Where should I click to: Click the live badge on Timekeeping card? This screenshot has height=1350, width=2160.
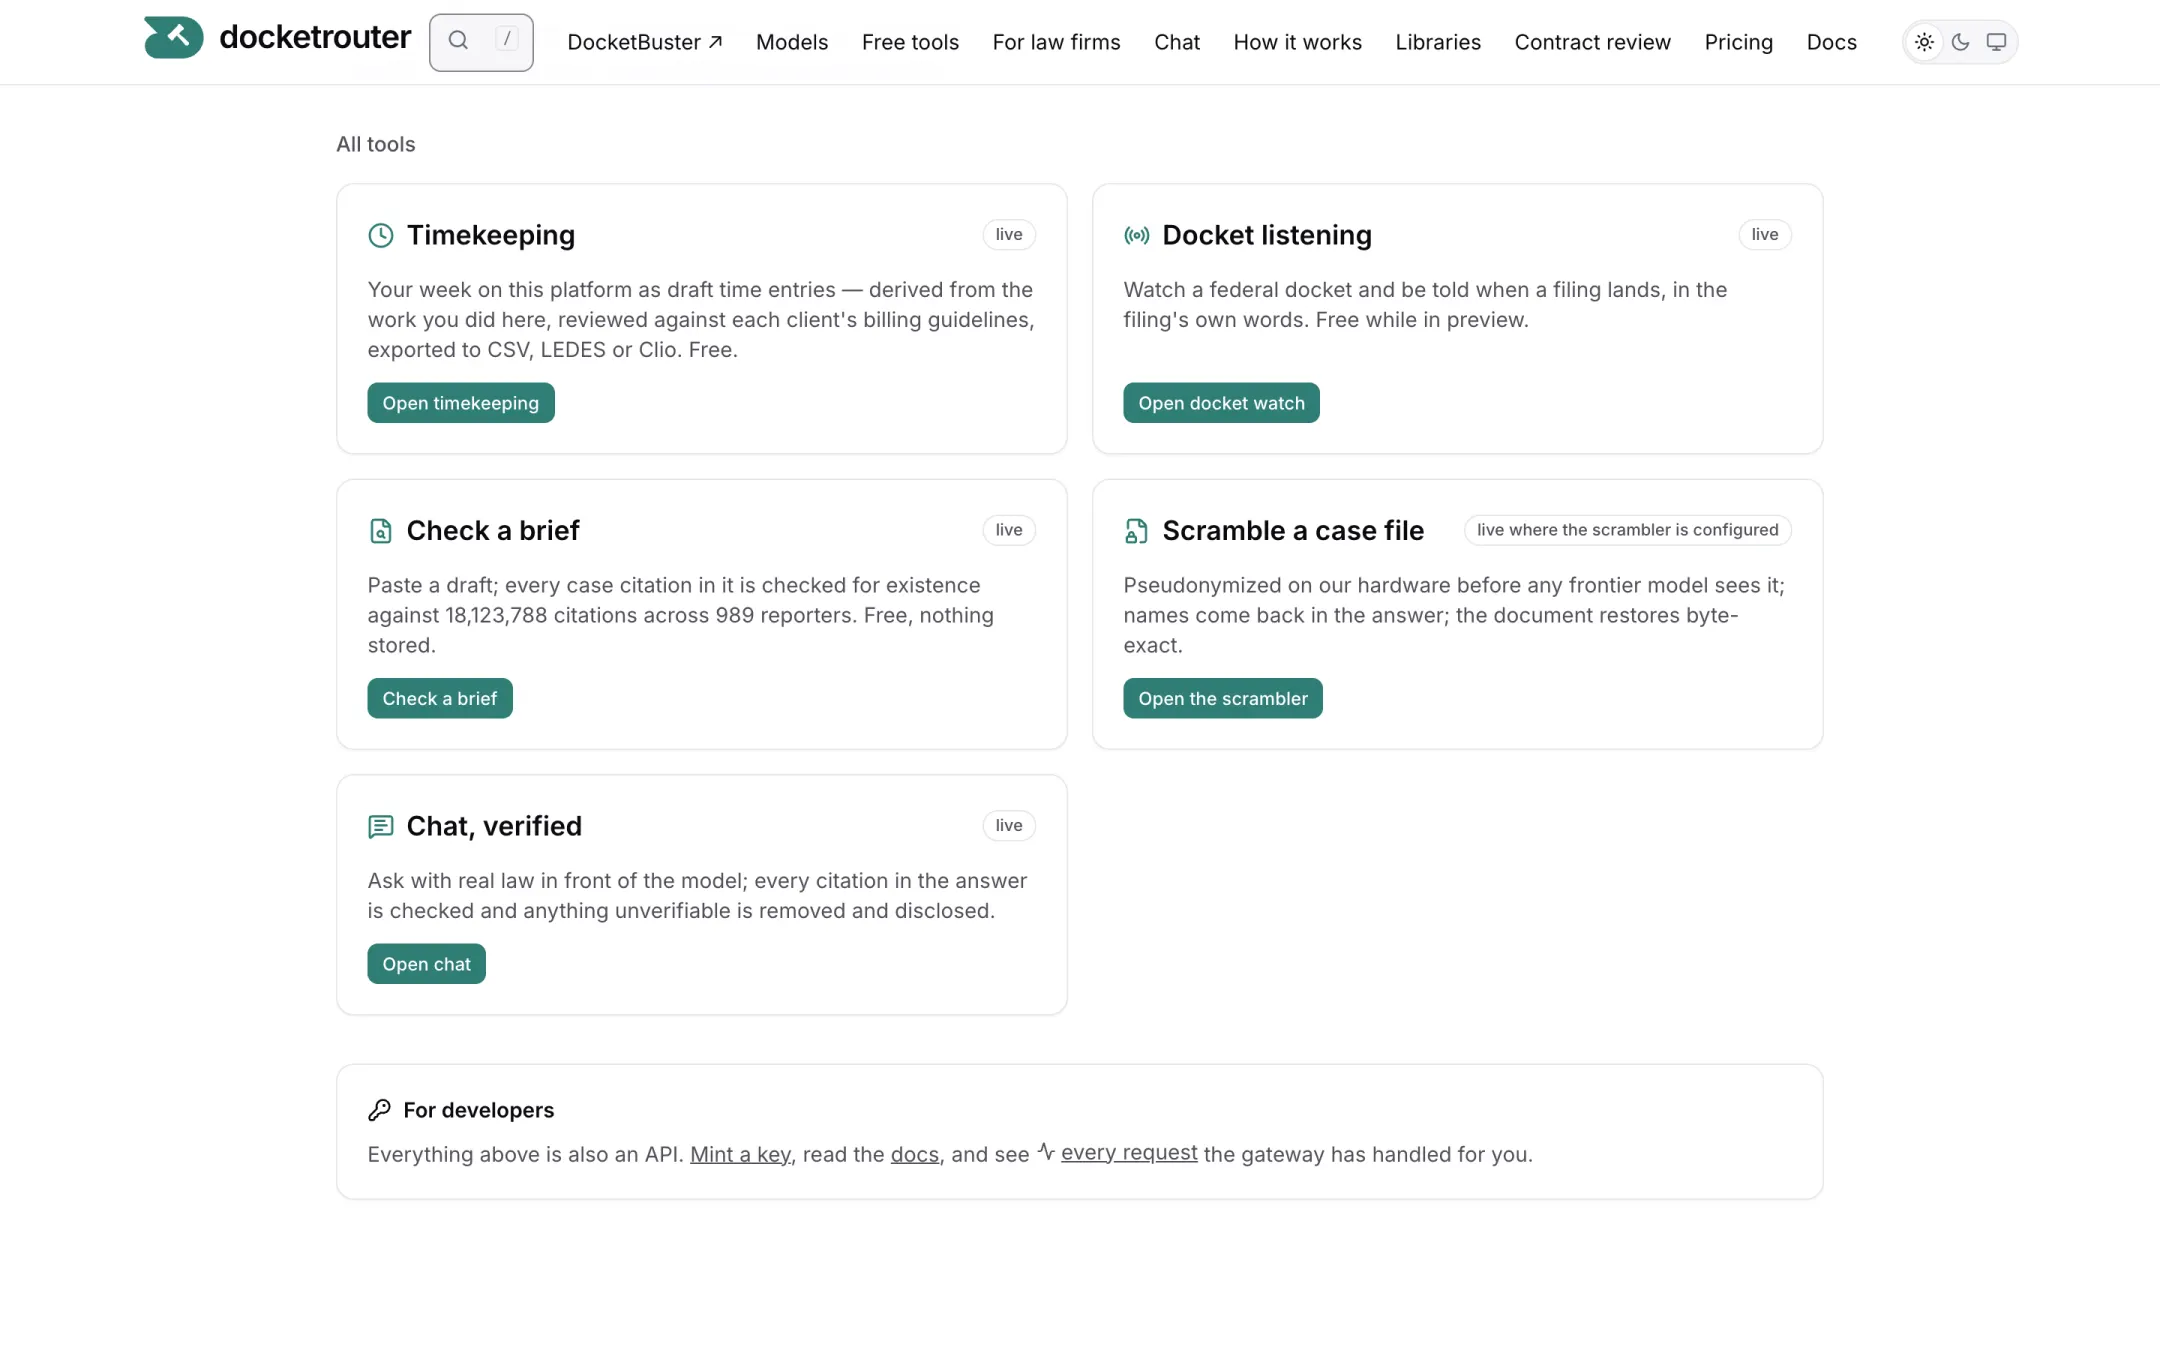1009,234
